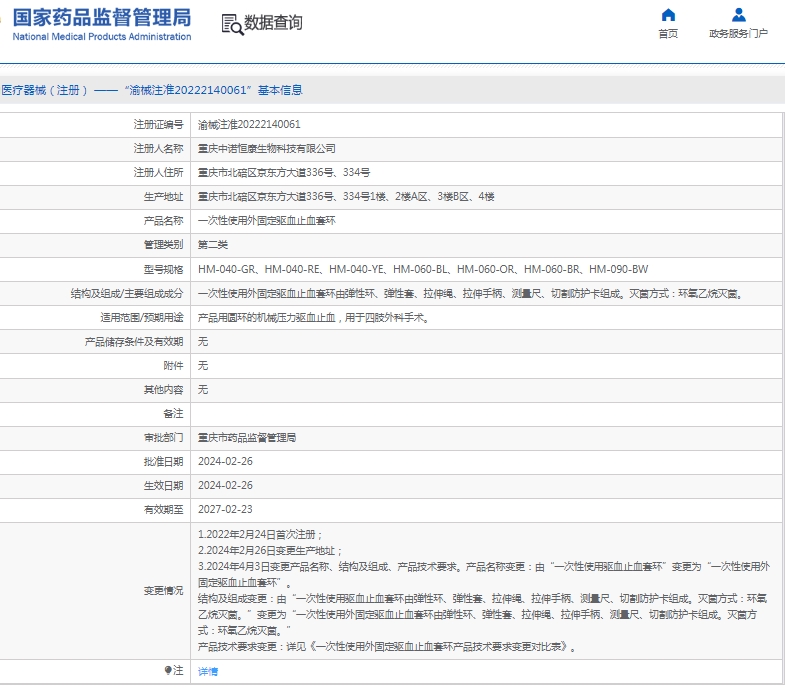
Task: Open the 详情 details link
Action: [208, 671]
